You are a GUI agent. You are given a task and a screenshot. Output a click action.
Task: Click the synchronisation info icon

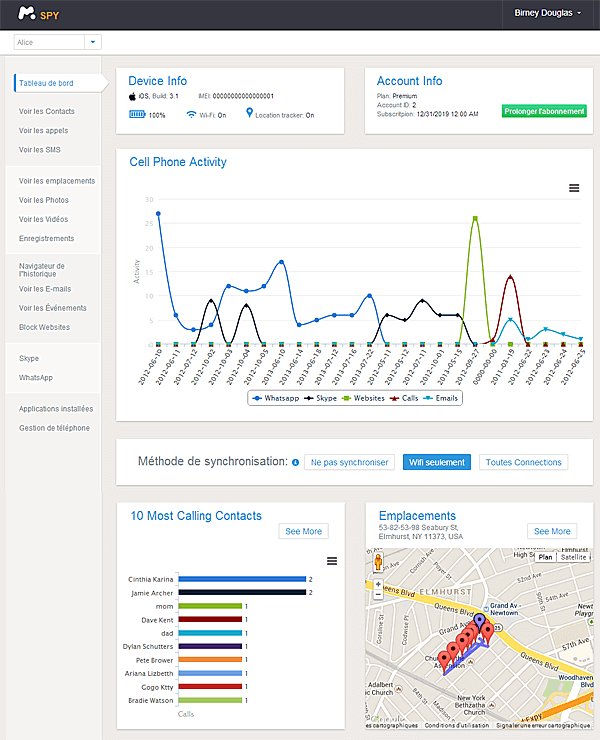click(x=295, y=463)
